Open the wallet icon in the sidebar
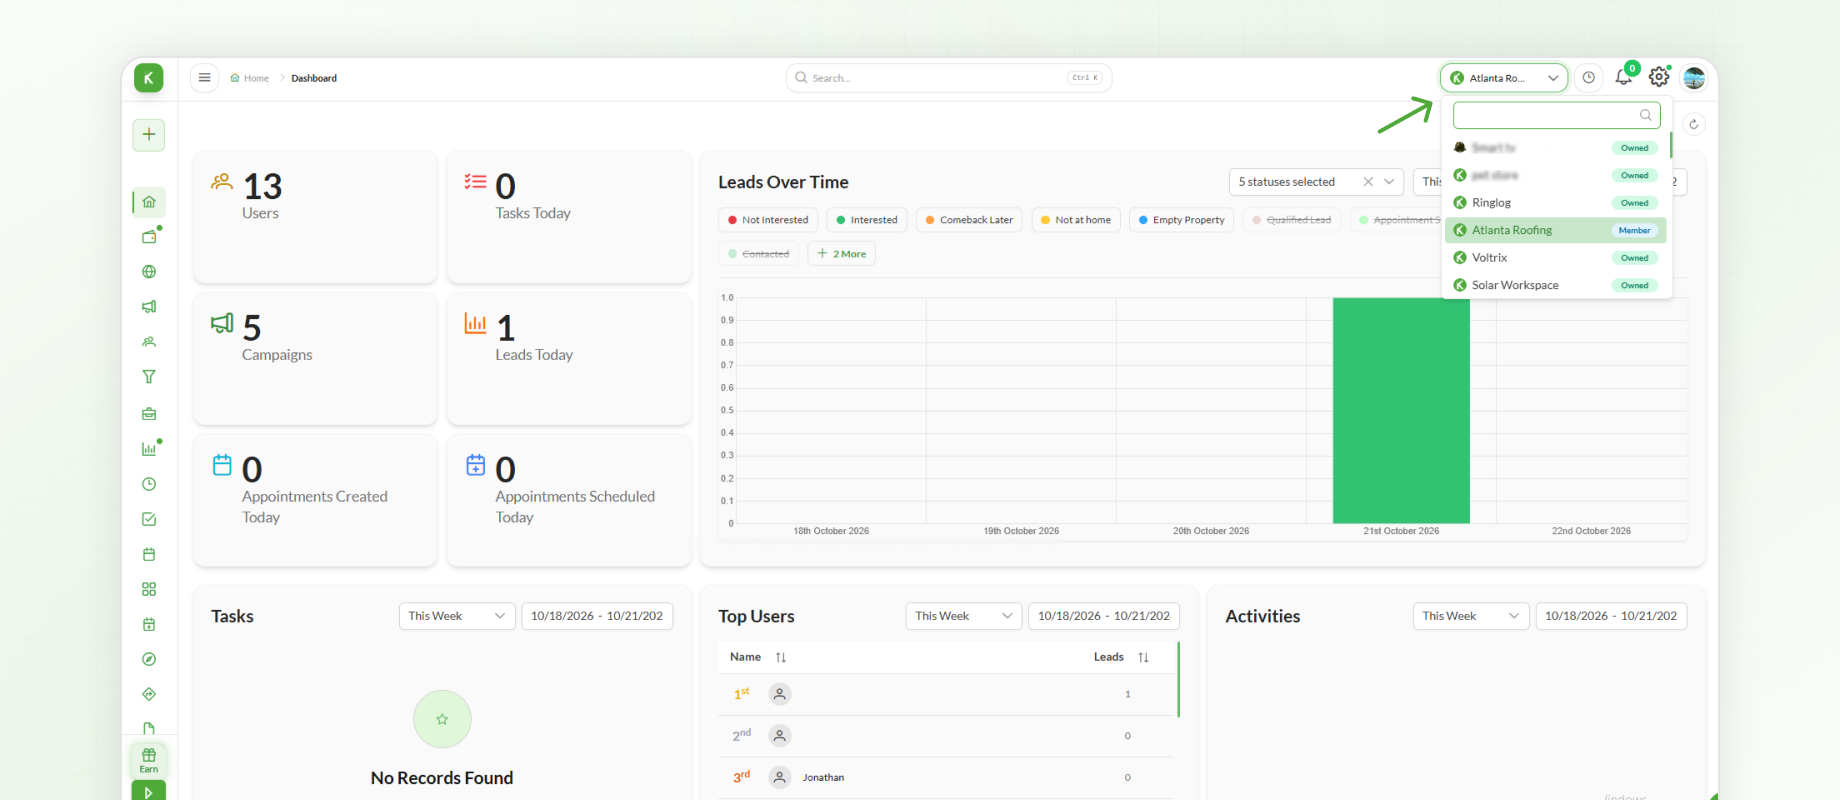The image size is (1840, 800). (x=149, y=237)
